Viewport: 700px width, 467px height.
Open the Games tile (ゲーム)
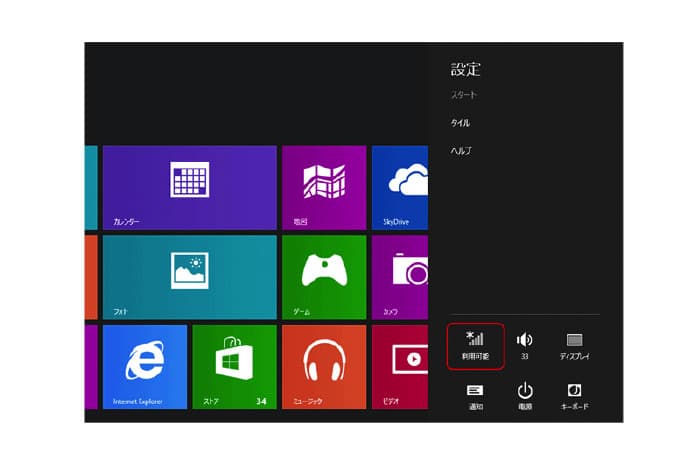324,277
